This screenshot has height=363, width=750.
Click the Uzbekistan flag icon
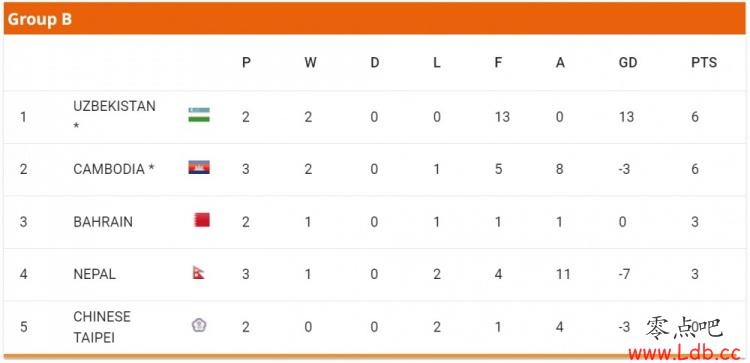pyautogui.click(x=199, y=115)
